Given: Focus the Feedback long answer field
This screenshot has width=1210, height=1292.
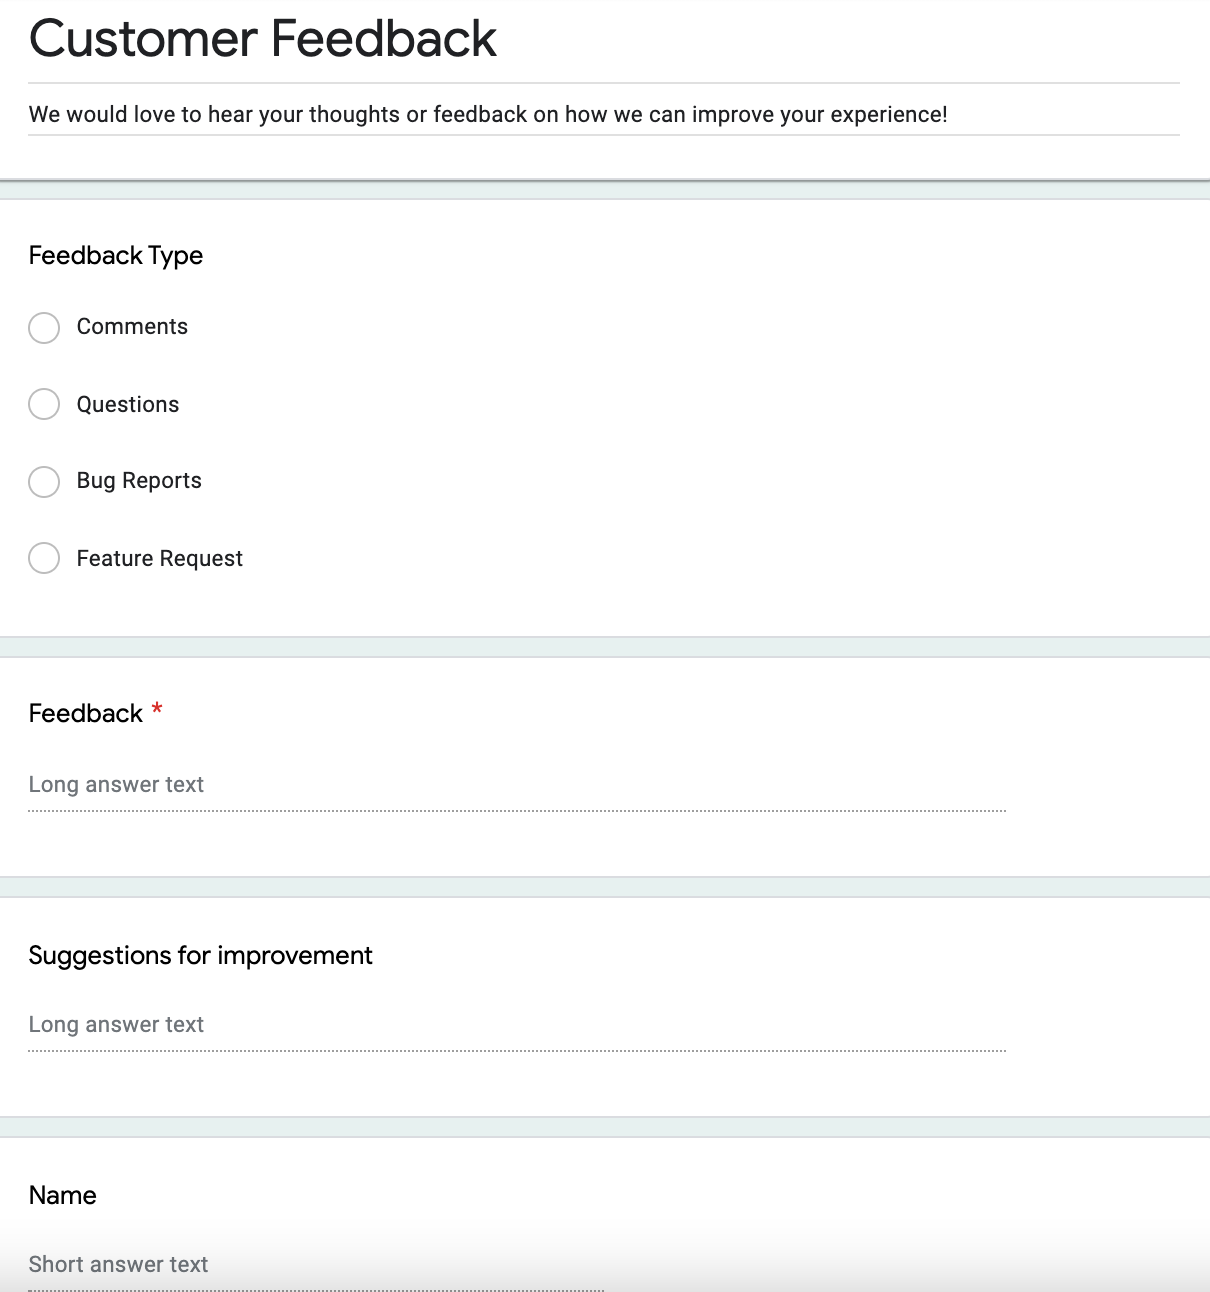Looking at the screenshot, I should [516, 786].
